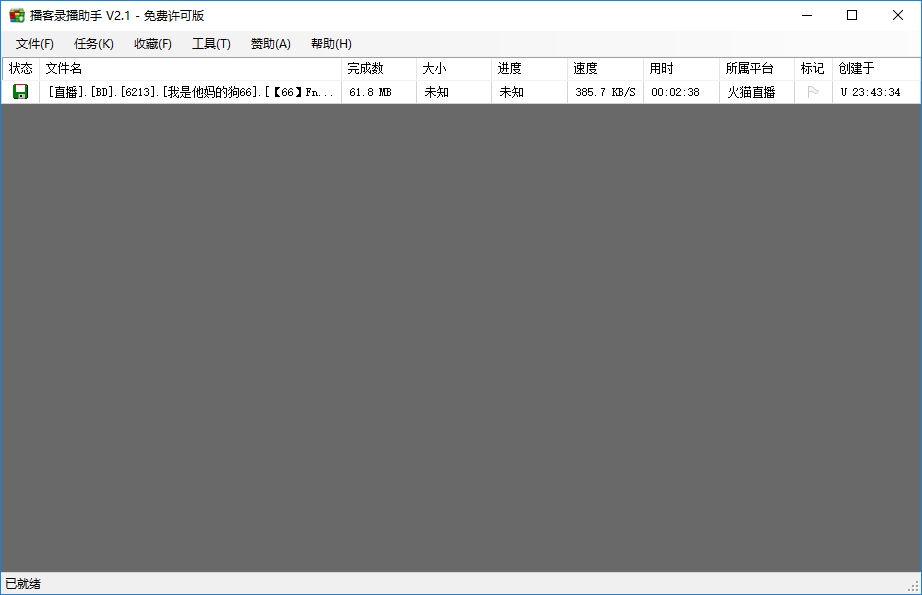
Task: Open the 工具(T) menu
Action: [211, 44]
